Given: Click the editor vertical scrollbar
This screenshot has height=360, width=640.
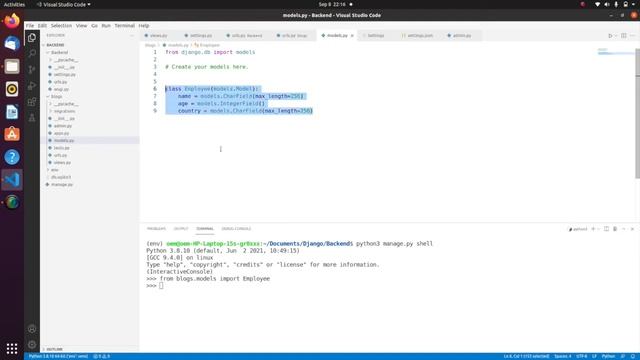Looking at the screenshot, I should tap(637, 113).
